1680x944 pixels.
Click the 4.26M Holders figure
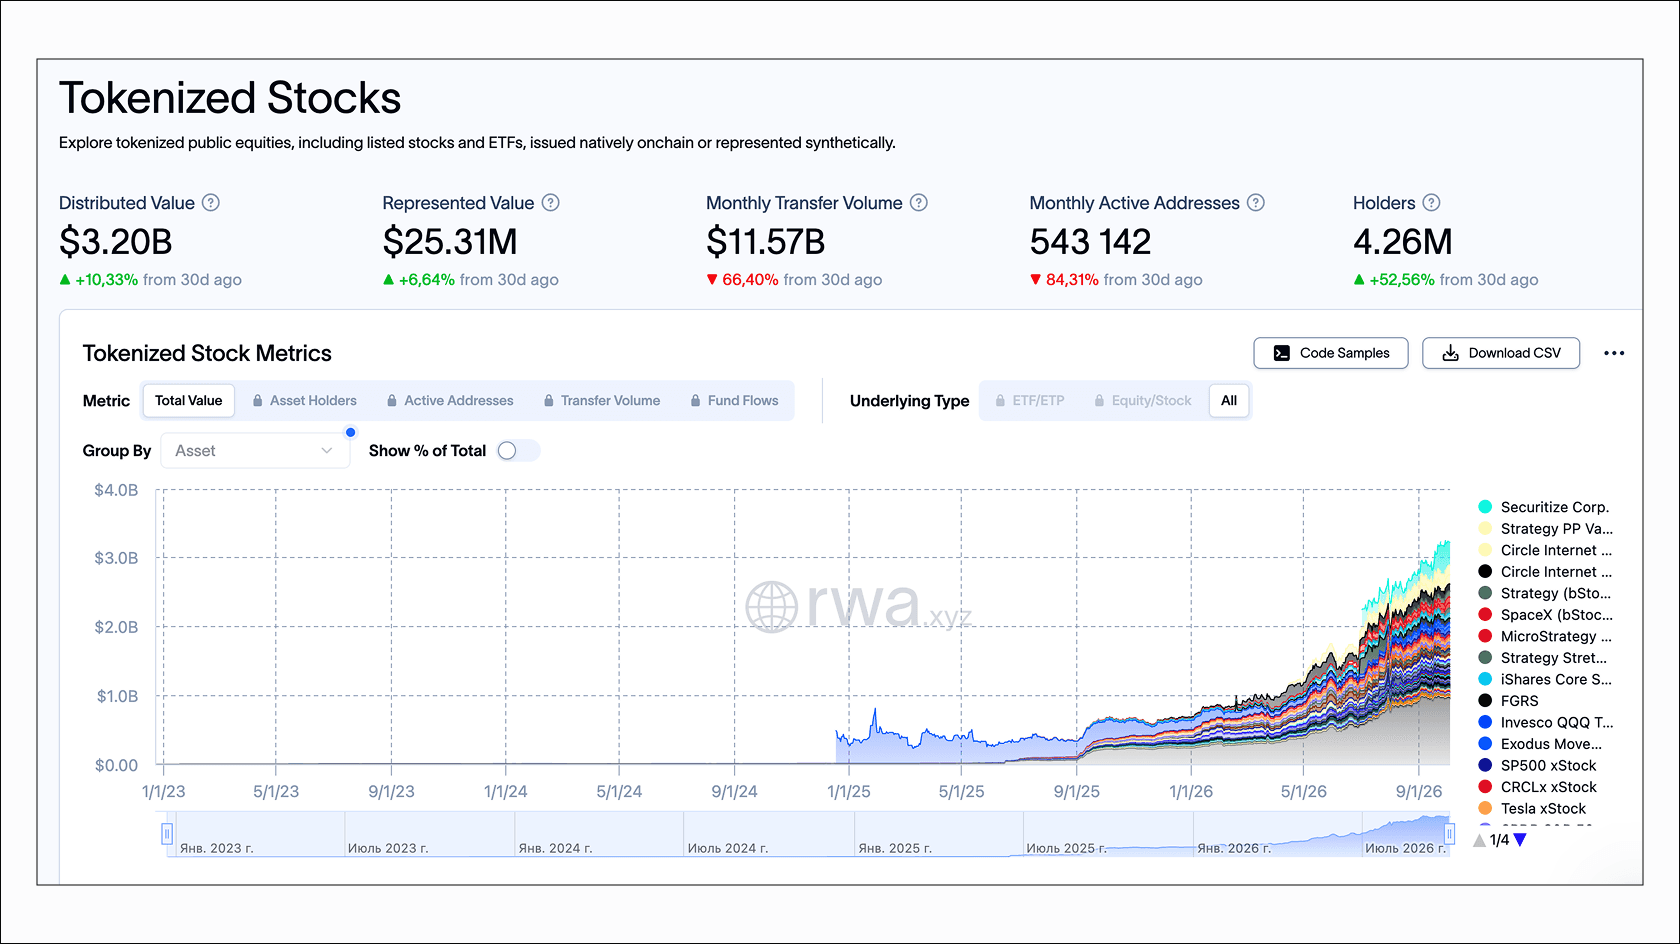coord(1403,242)
